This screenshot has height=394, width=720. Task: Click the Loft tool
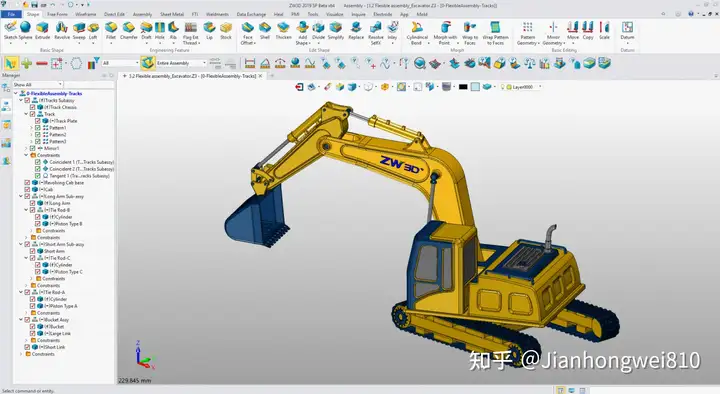(93, 30)
